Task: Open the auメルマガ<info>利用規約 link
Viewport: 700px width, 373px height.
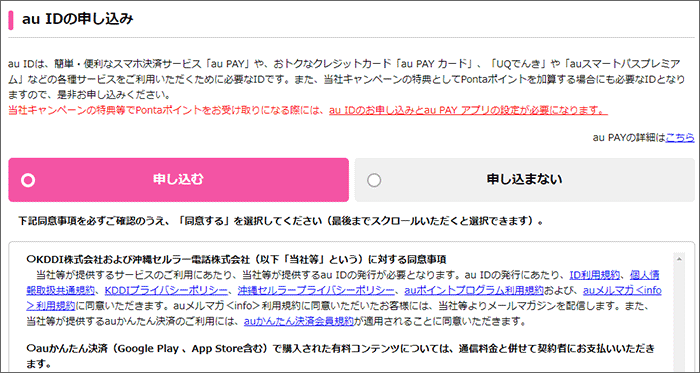Action: coord(622,291)
